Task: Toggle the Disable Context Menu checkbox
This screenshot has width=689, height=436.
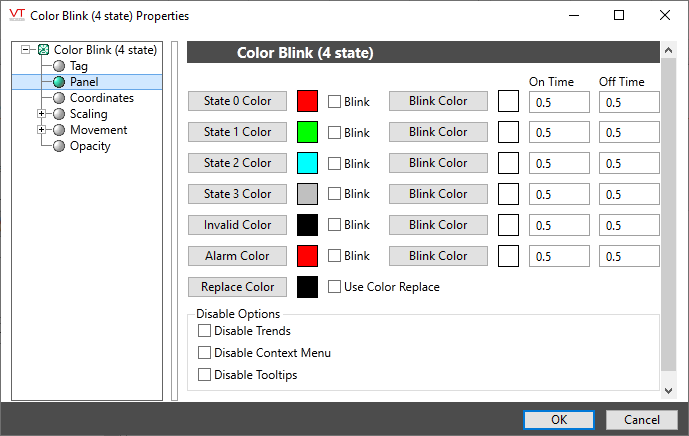Action: 205,353
